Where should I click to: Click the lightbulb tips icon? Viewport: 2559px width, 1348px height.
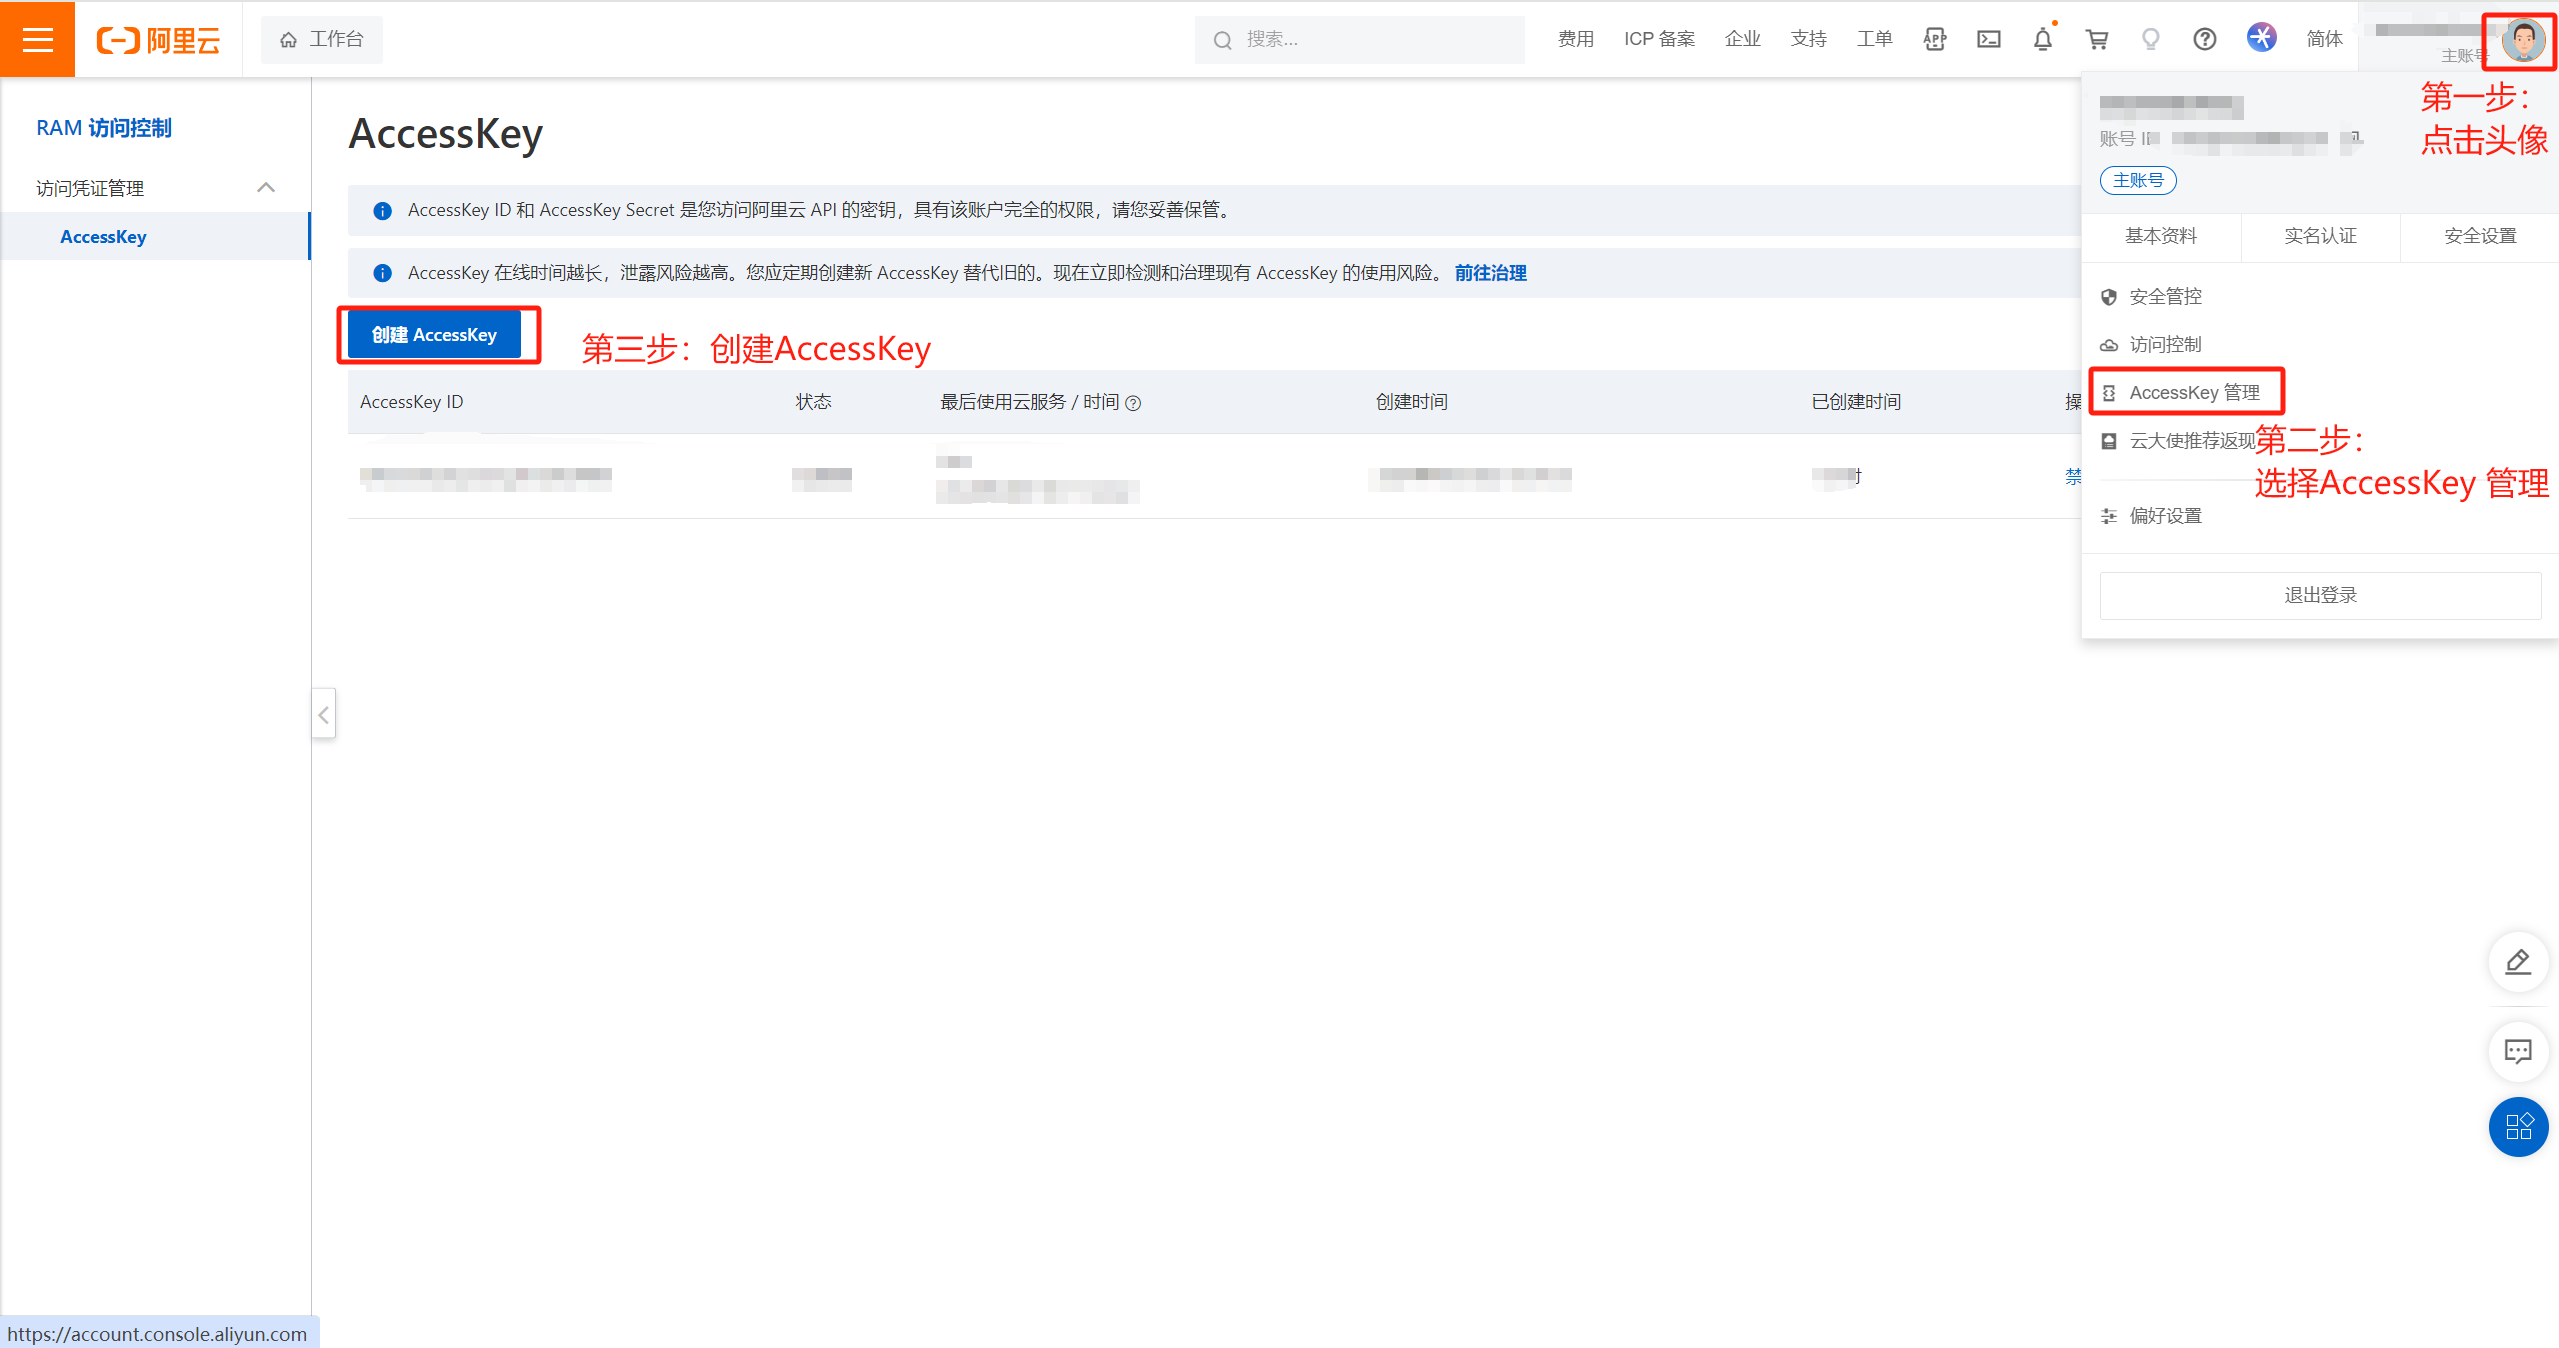(2150, 39)
